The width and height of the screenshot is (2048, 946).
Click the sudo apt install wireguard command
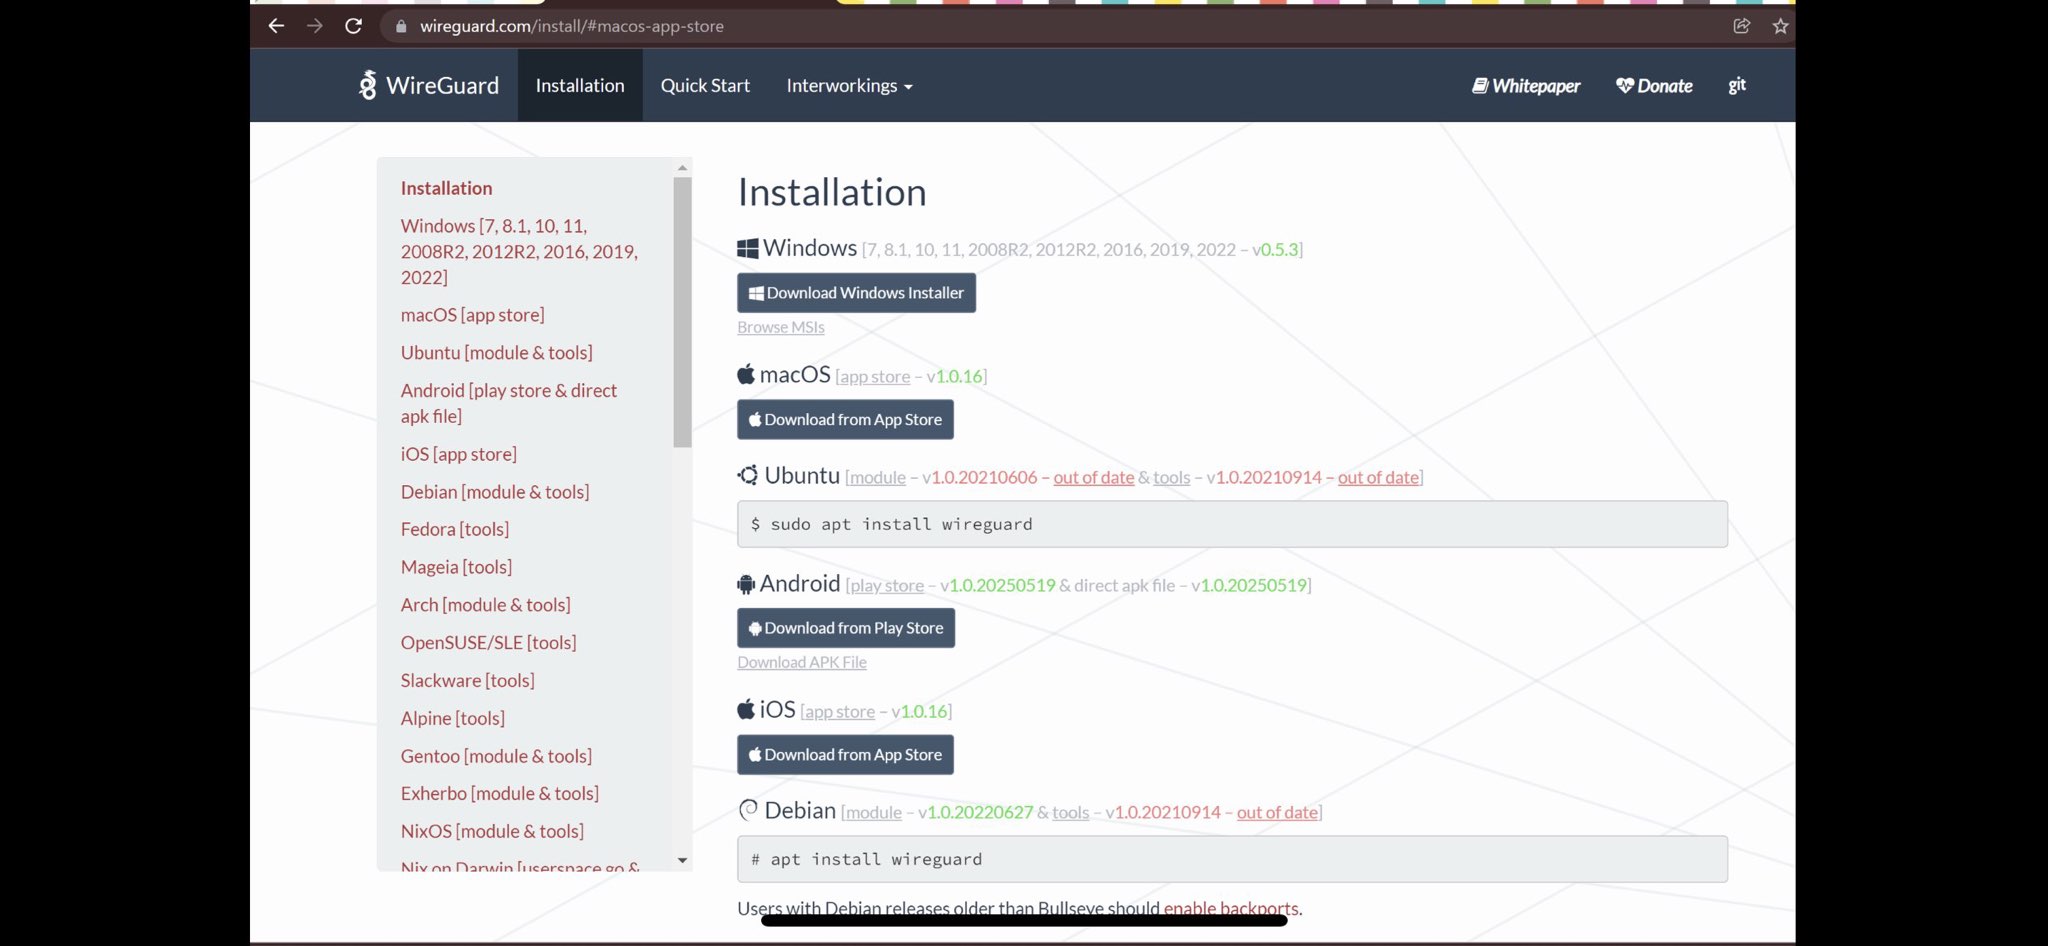click(x=1232, y=524)
